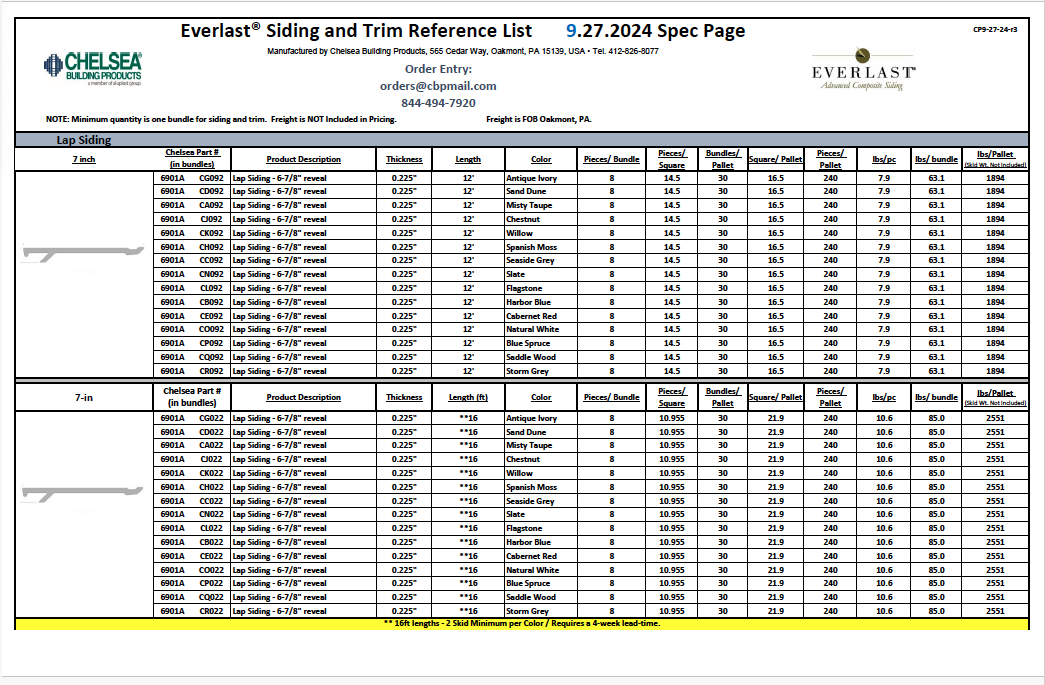Select "Harbor Blue" in the CB092 row

point(528,303)
